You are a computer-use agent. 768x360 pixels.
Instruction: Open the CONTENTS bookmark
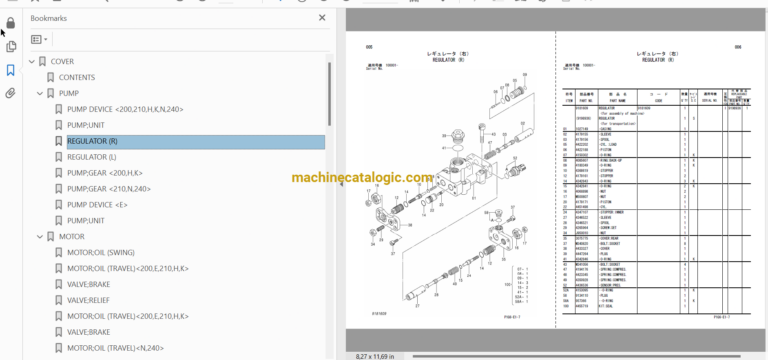[x=77, y=77]
